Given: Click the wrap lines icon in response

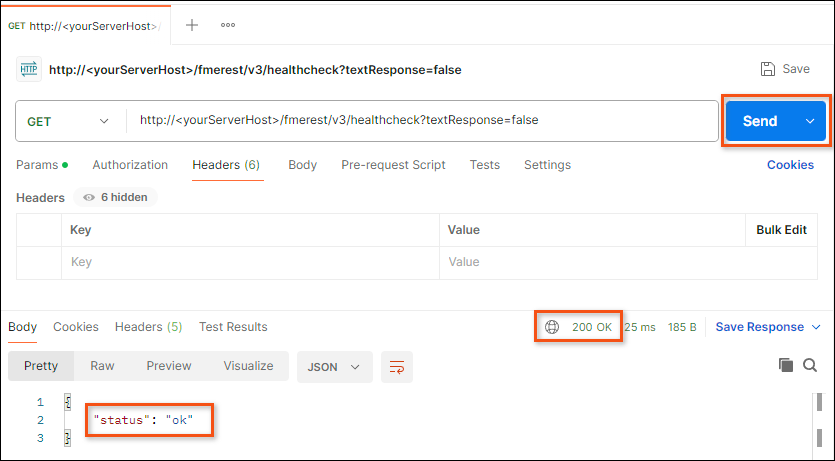Looking at the screenshot, I should [397, 367].
